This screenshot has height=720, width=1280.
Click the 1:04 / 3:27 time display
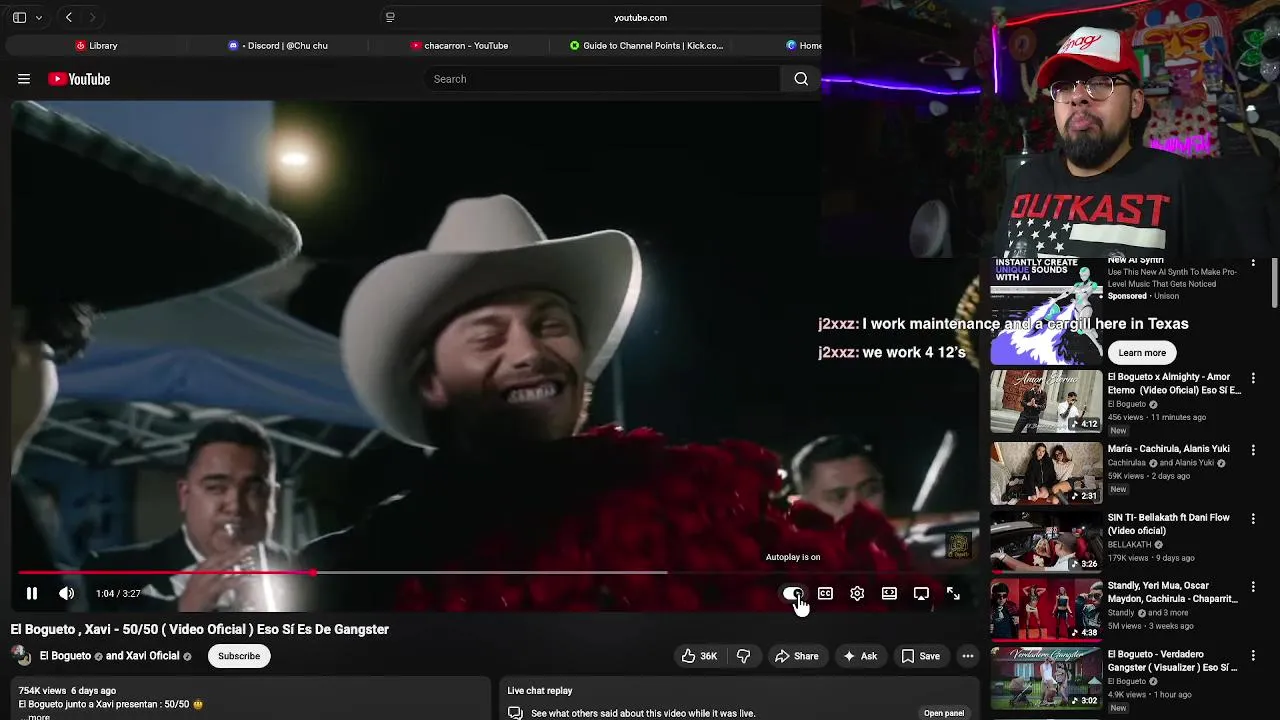[118, 594]
